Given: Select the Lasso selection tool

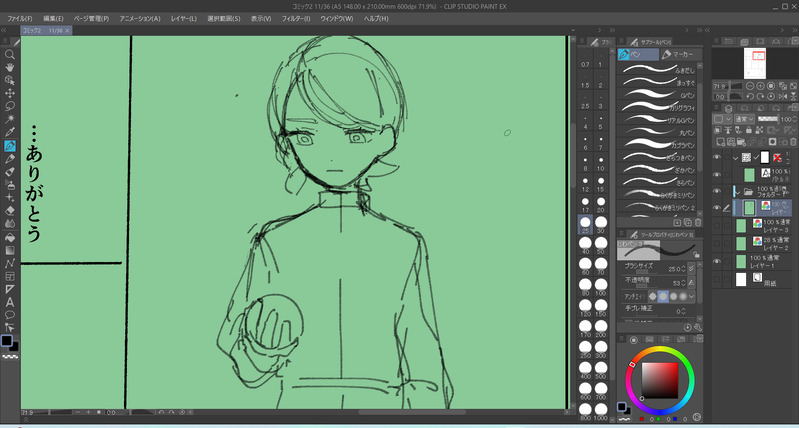Looking at the screenshot, I should pyautogui.click(x=10, y=106).
